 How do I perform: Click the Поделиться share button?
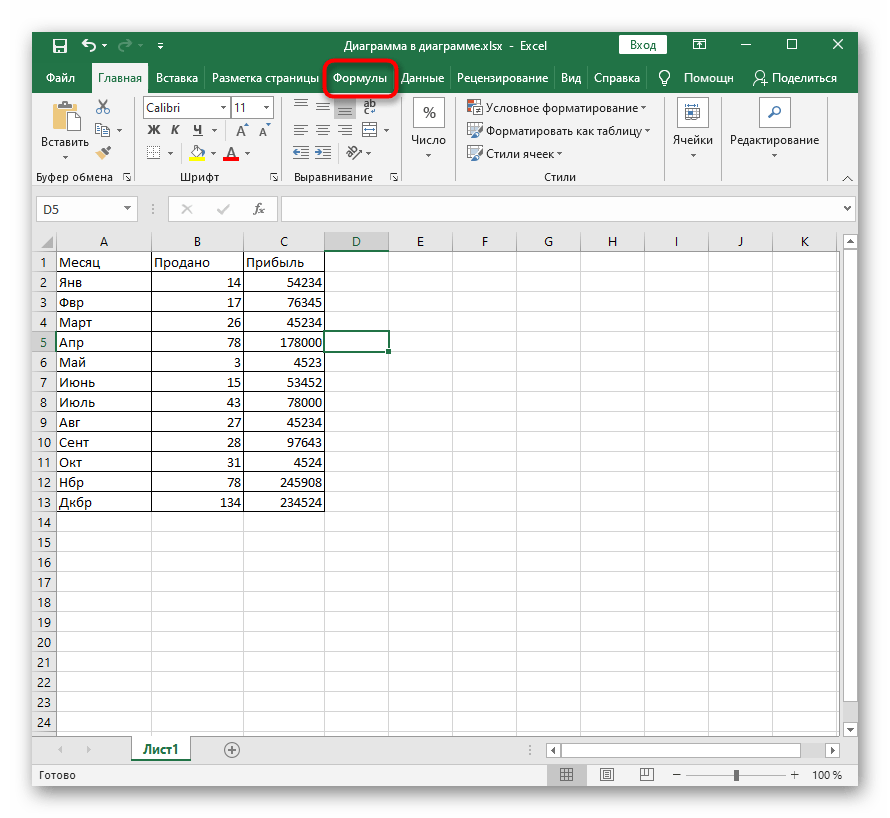tap(795, 78)
